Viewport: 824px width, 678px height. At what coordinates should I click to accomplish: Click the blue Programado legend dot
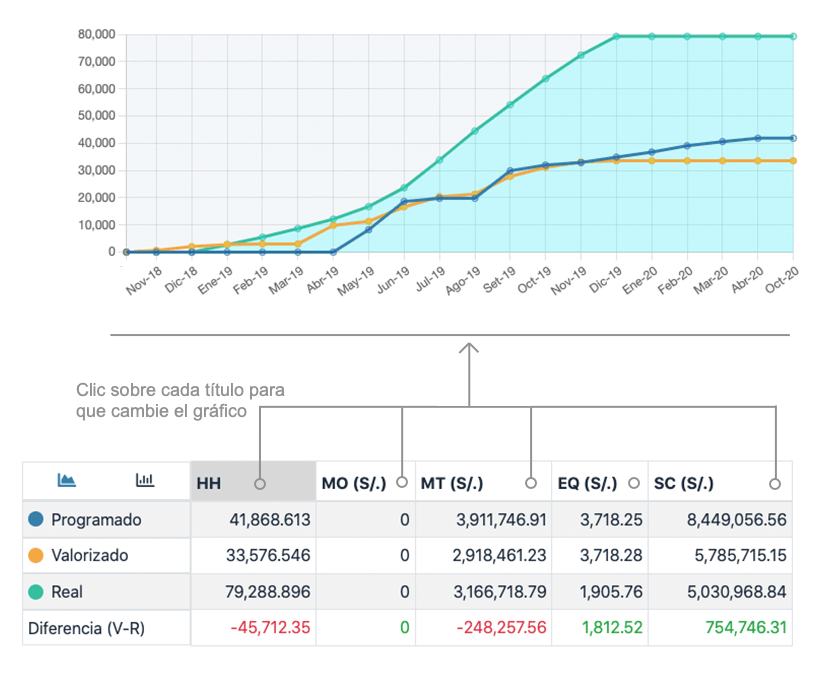click(x=36, y=519)
